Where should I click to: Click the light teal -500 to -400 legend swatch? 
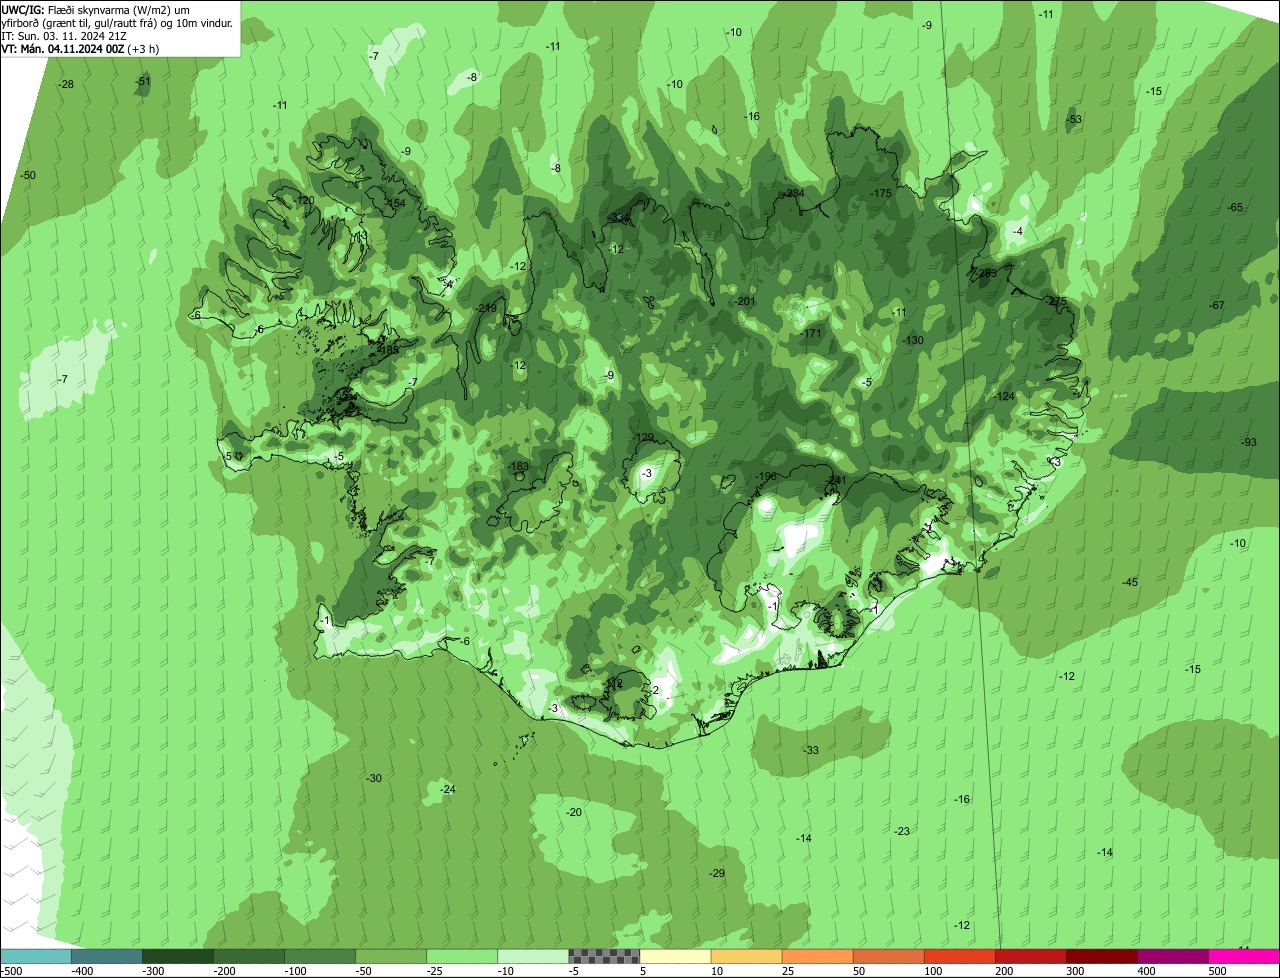35,956
